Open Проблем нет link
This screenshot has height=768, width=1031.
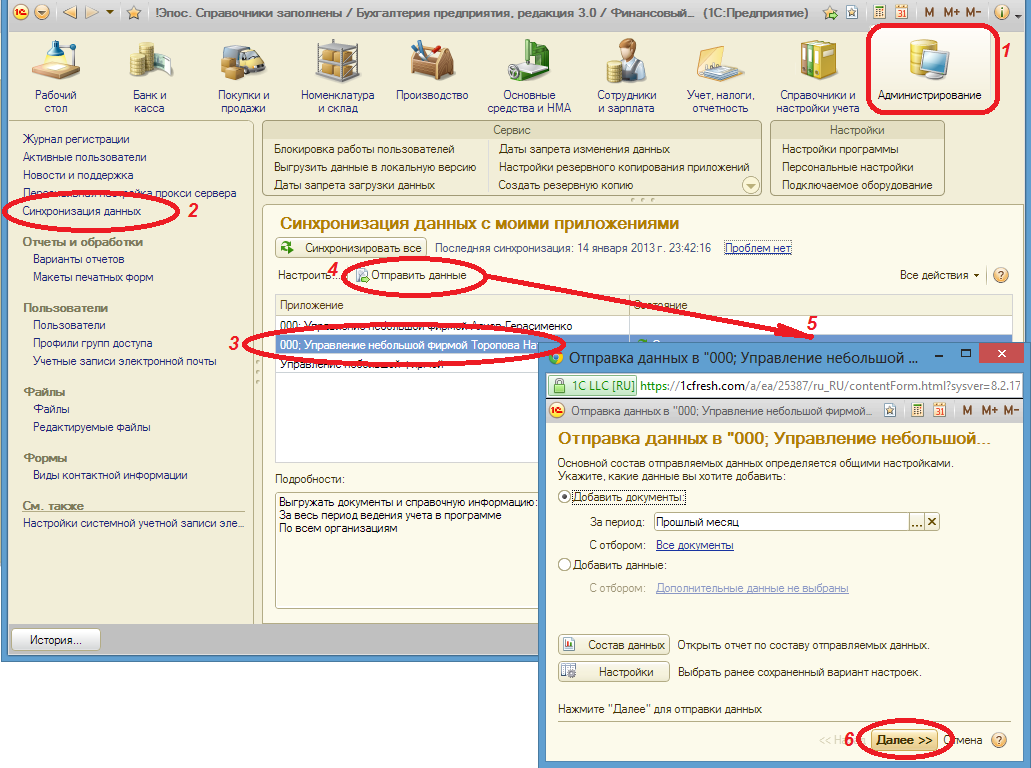click(x=757, y=248)
